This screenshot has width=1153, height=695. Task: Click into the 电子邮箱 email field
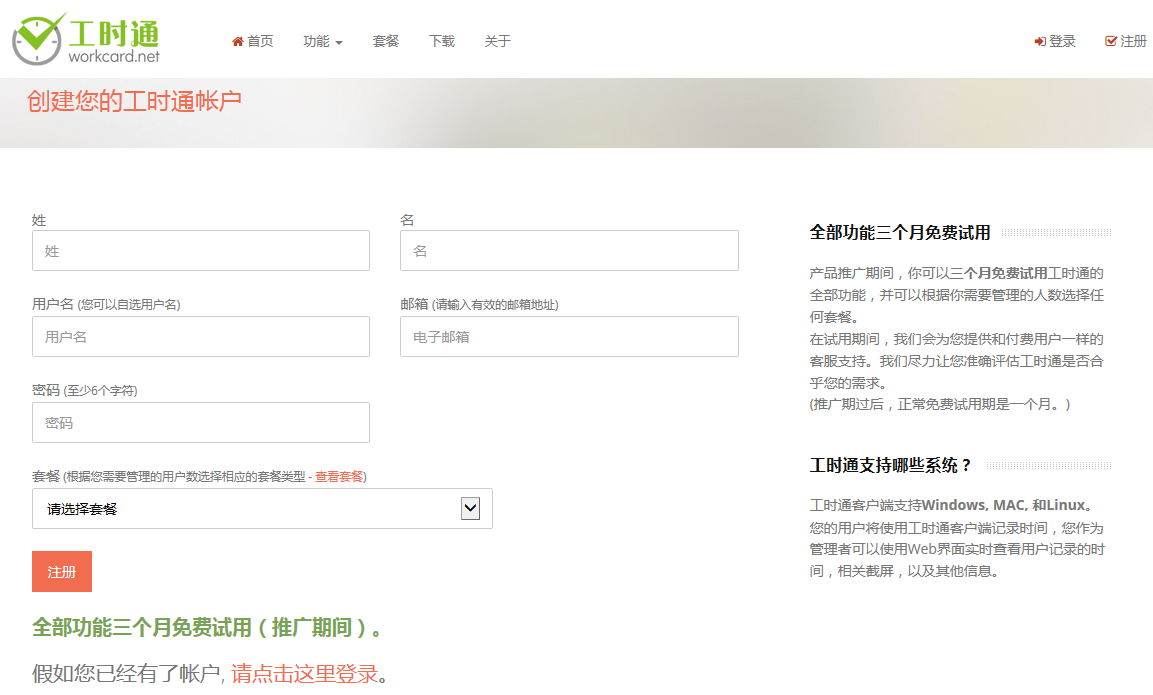pyautogui.click(x=569, y=337)
